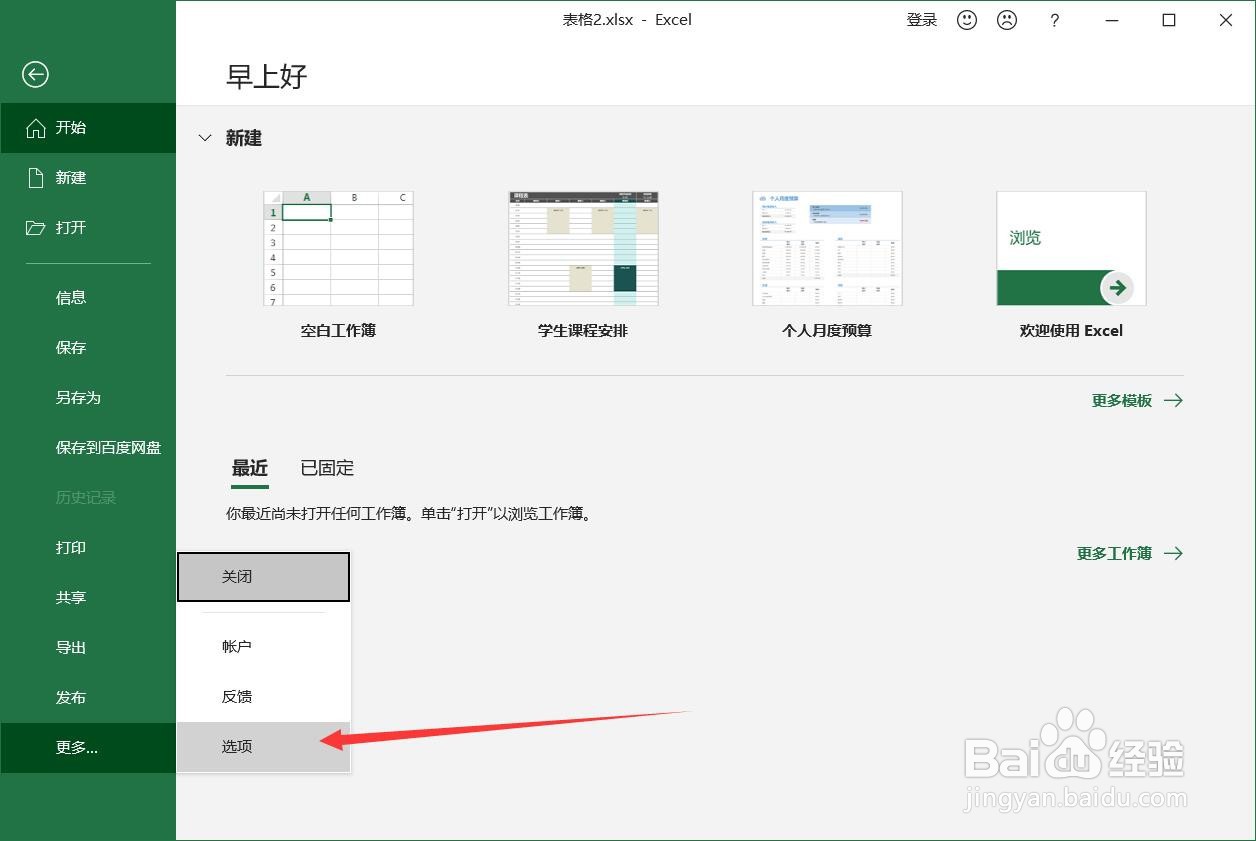1256x841 pixels.
Task: Click the 欢迎使用 Excel label
Action: click(x=1071, y=331)
